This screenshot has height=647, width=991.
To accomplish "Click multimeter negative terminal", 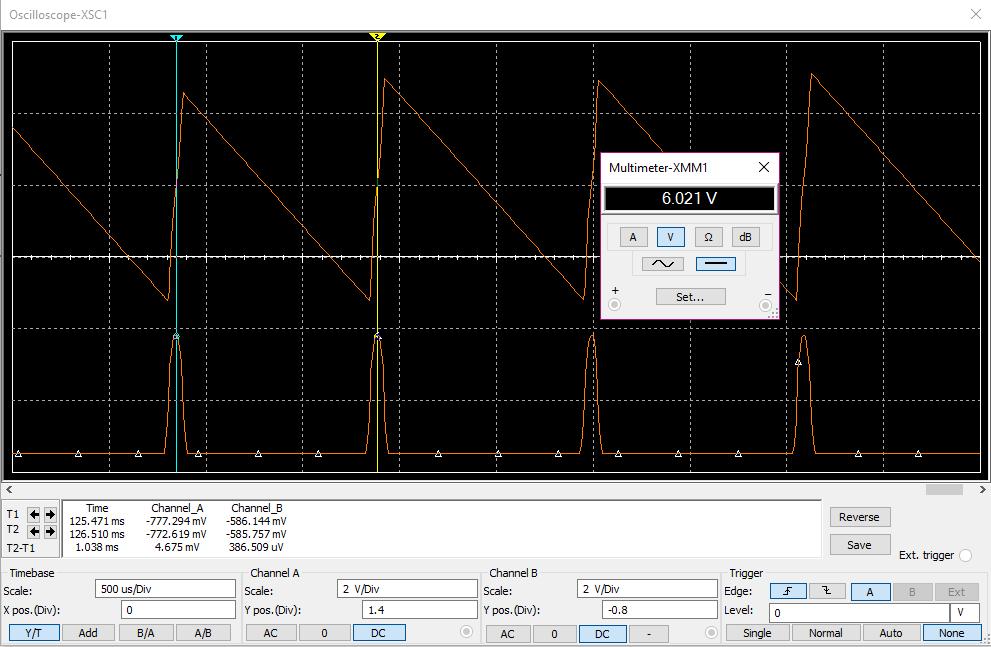I will 765,305.
